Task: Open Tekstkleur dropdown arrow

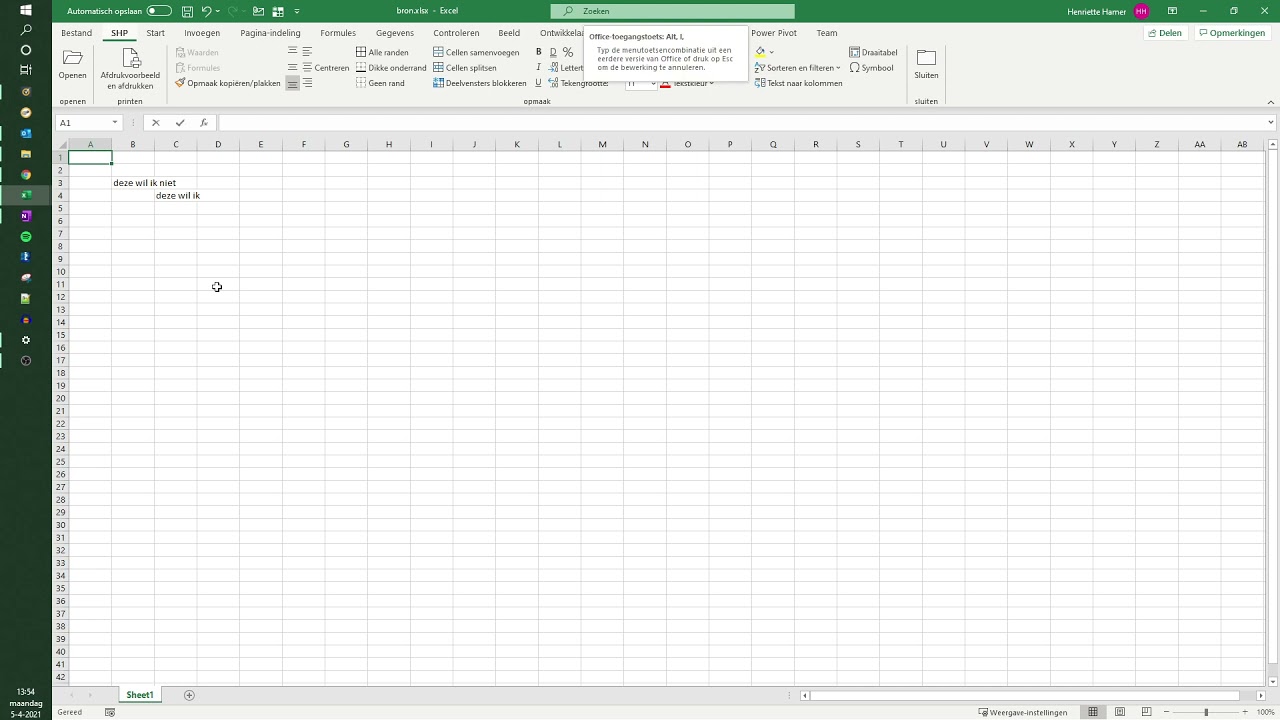Action: pos(711,84)
